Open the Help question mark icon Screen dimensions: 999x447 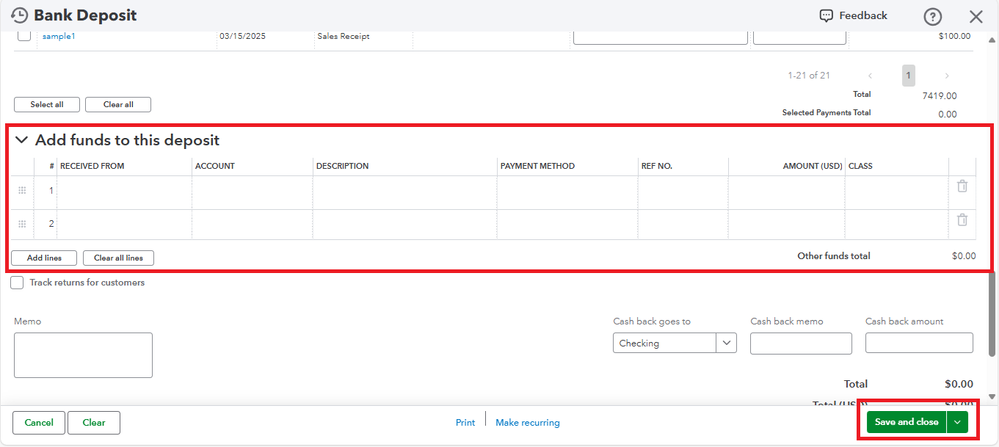click(932, 17)
